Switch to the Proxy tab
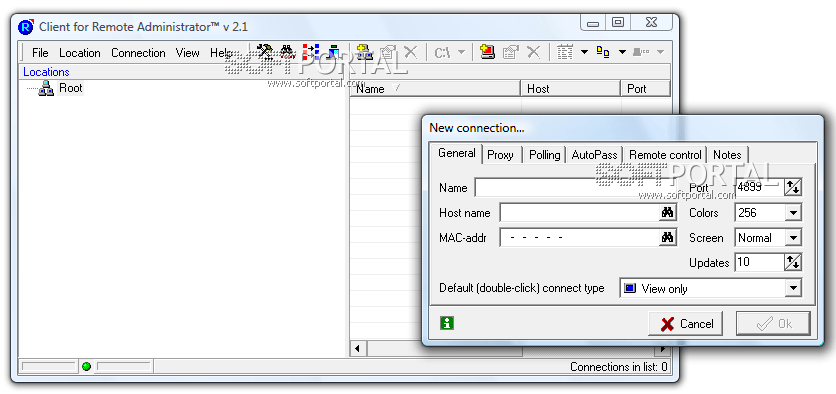This screenshot has height=394, width=836. [x=500, y=155]
